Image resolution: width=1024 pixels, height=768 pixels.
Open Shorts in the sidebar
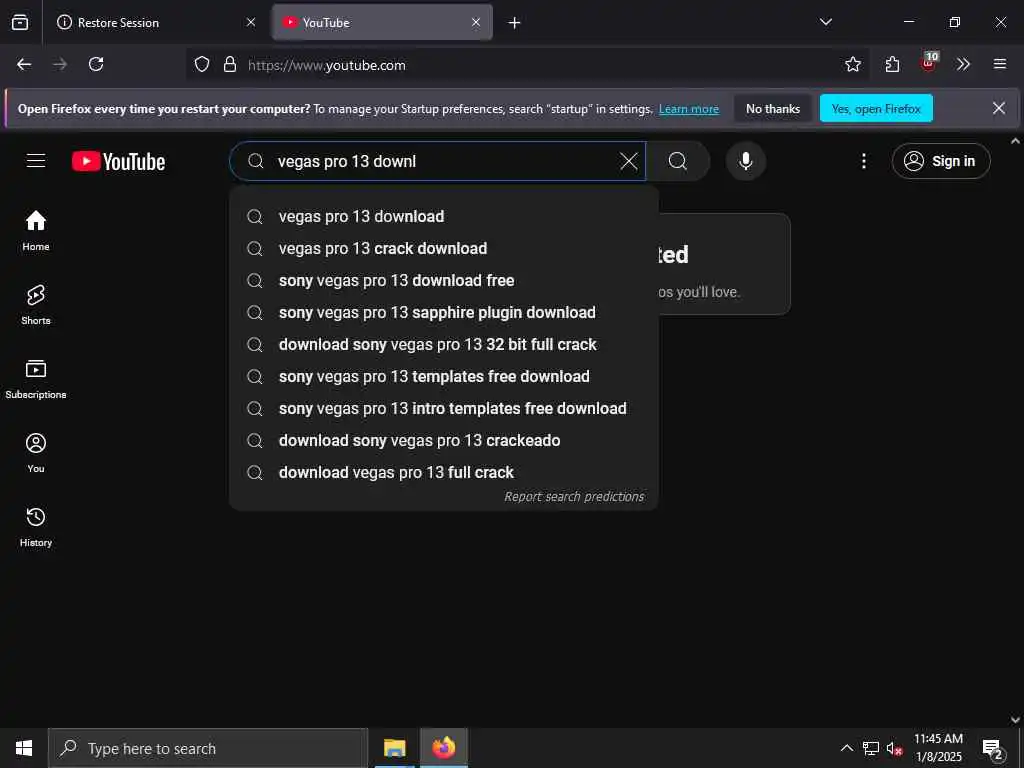coord(36,304)
